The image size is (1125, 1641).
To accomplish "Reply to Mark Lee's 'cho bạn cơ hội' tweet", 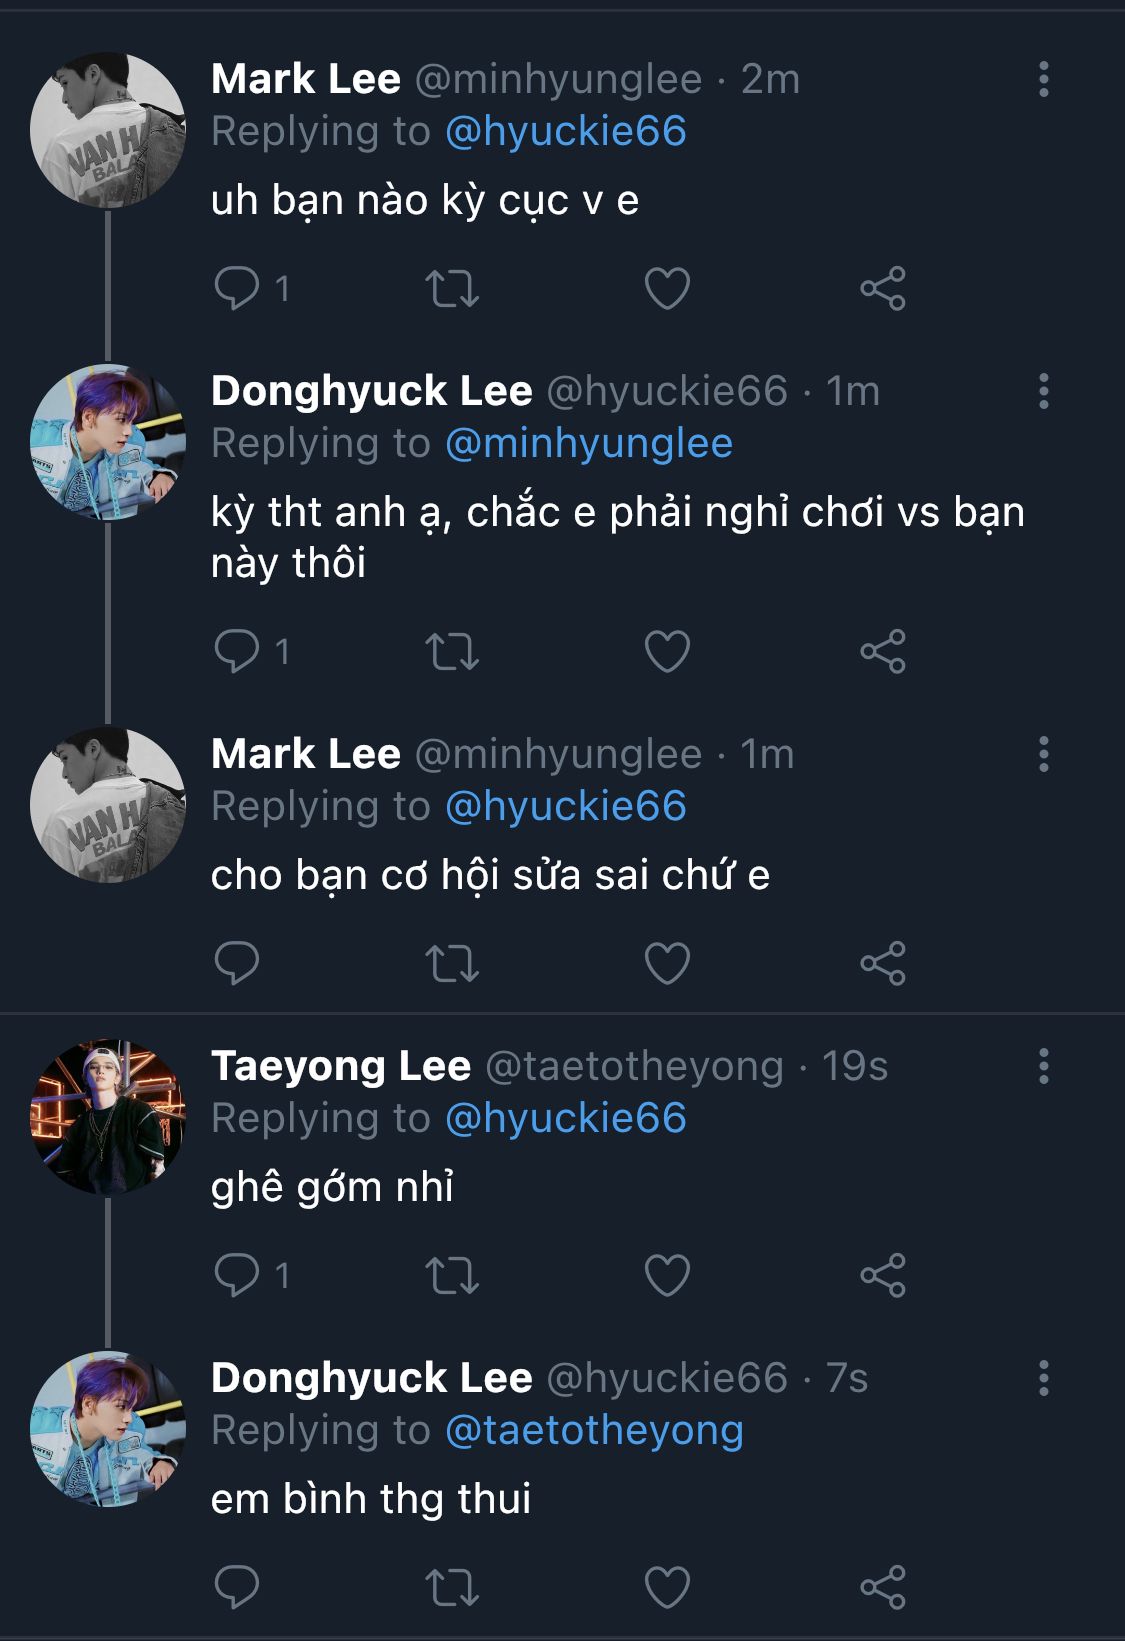I will pos(237,963).
